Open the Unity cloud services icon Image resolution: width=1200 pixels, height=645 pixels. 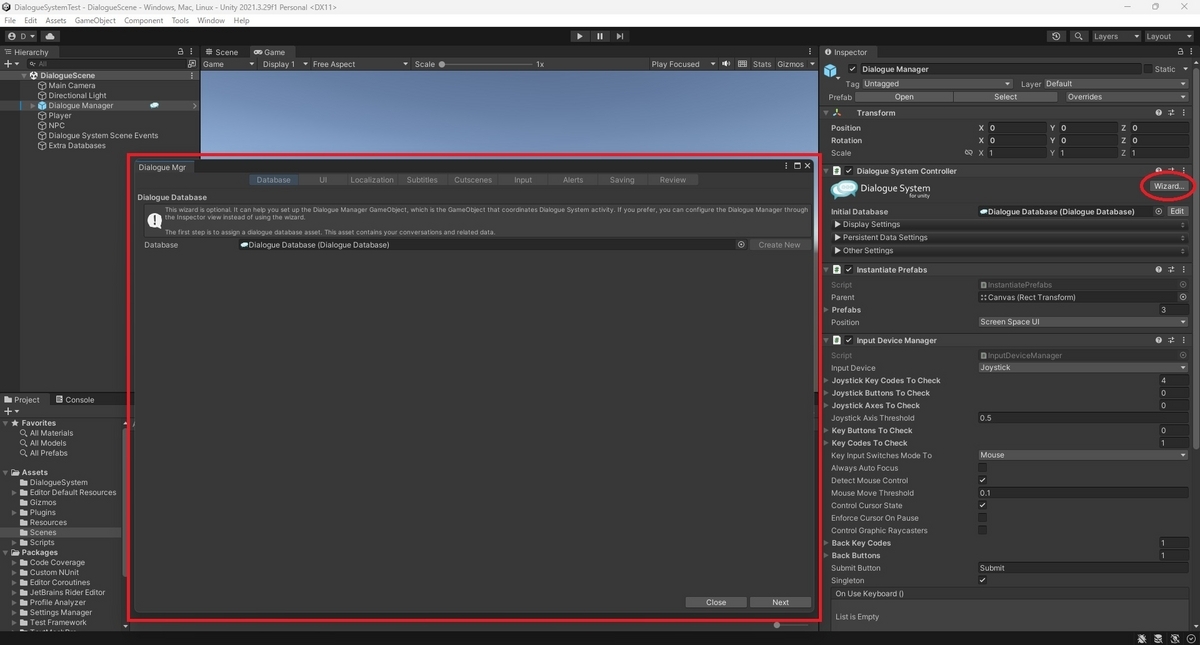click(50, 36)
